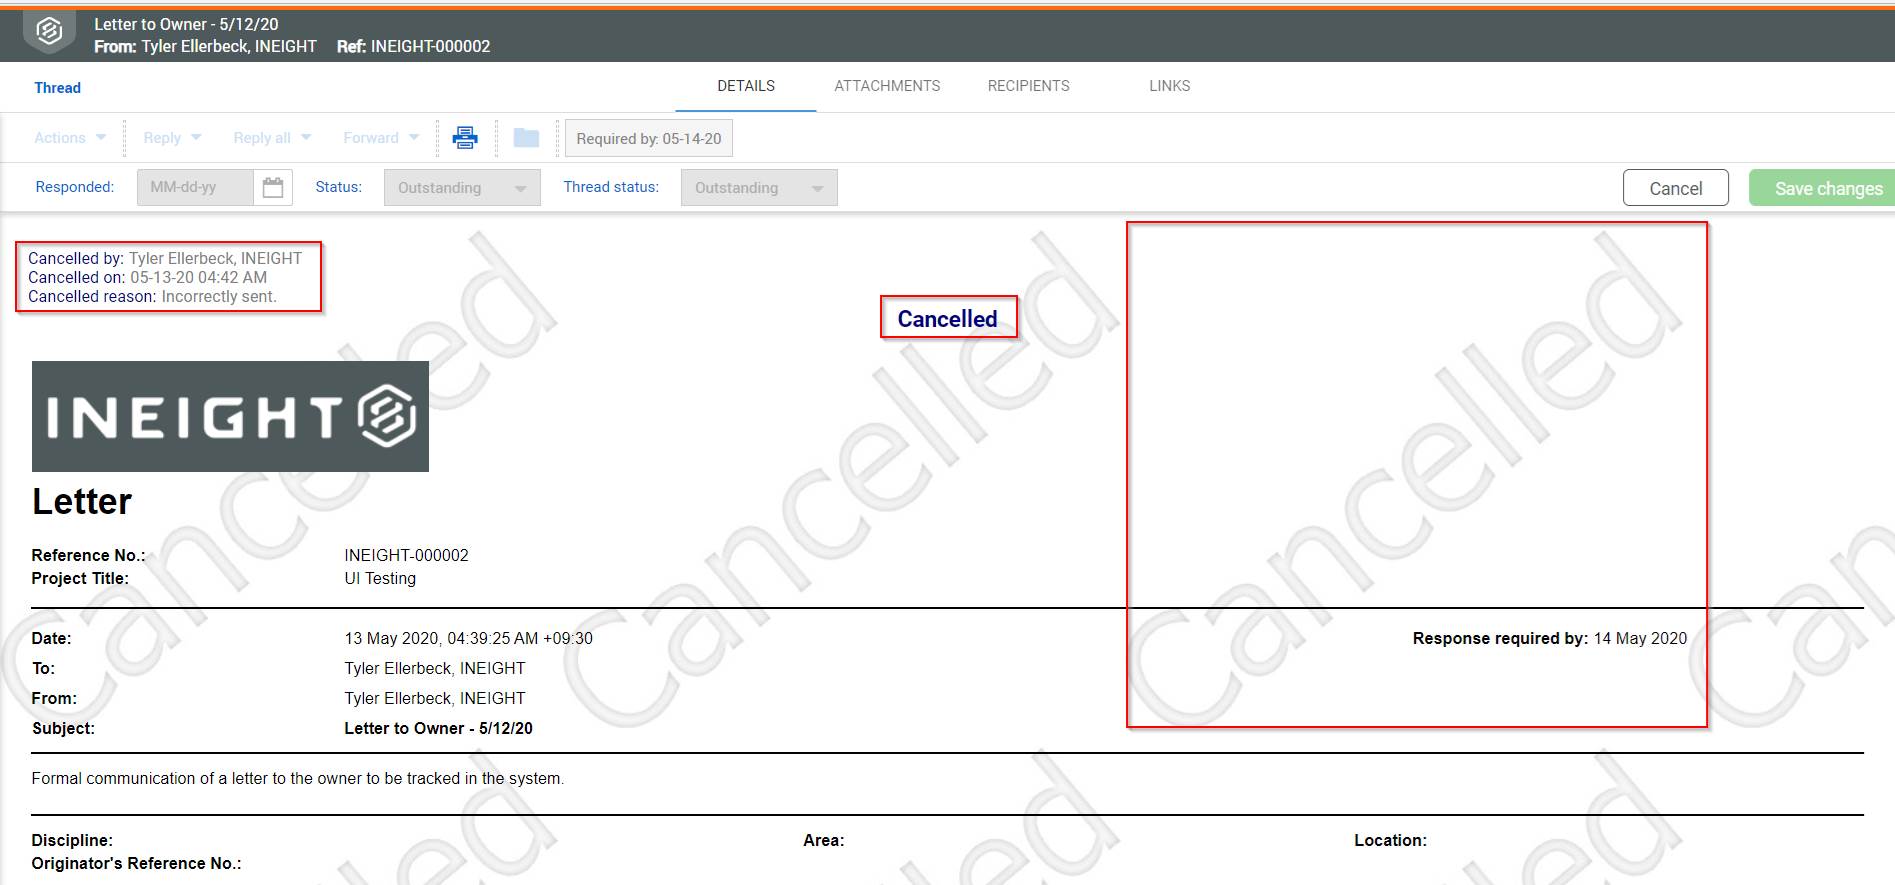
Task: Click the Area field label
Action: point(823,840)
